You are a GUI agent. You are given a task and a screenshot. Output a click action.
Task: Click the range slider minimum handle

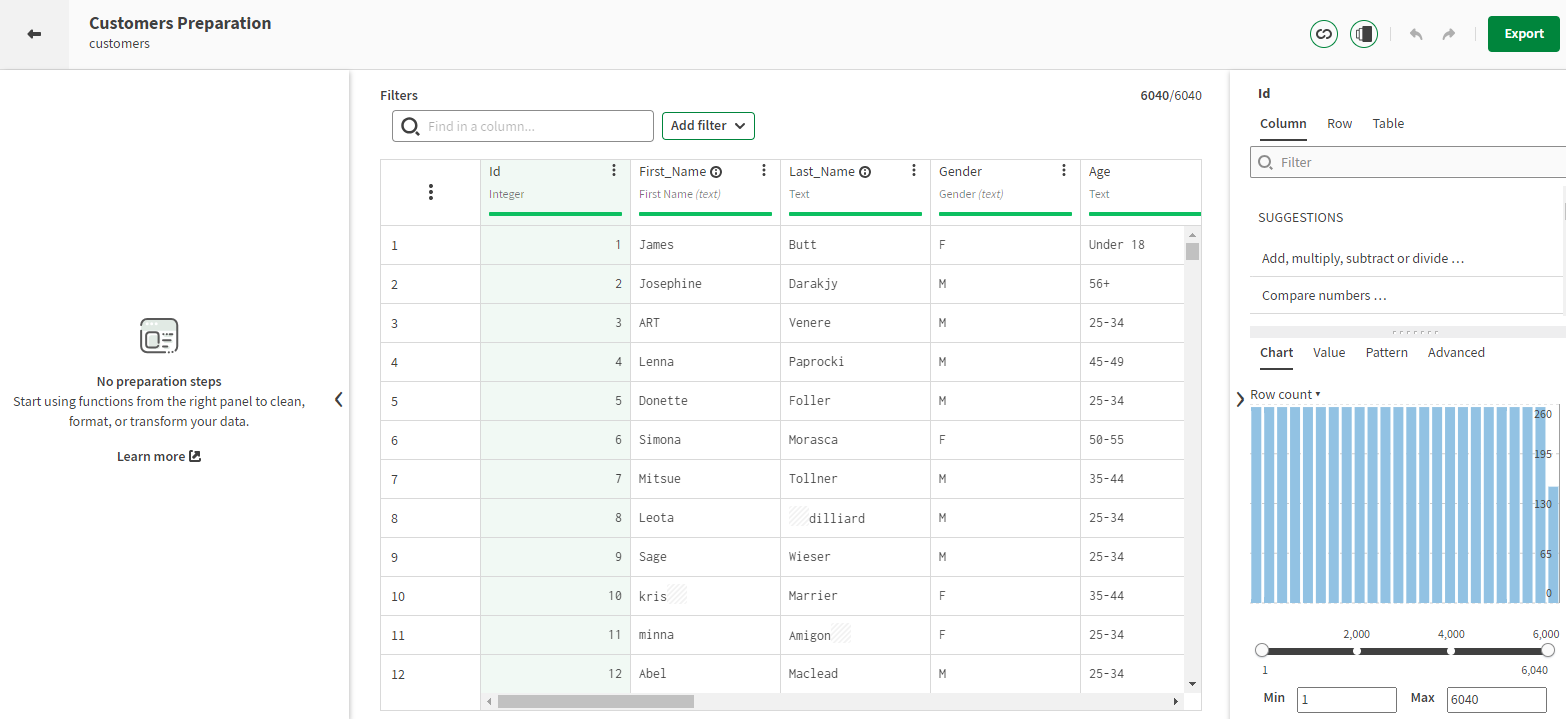(x=1262, y=650)
